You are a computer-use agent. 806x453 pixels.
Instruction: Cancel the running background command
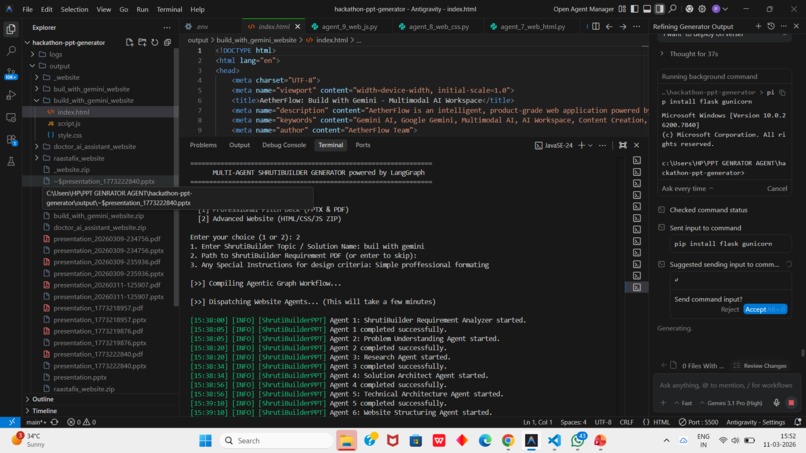(x=777, y=188)
